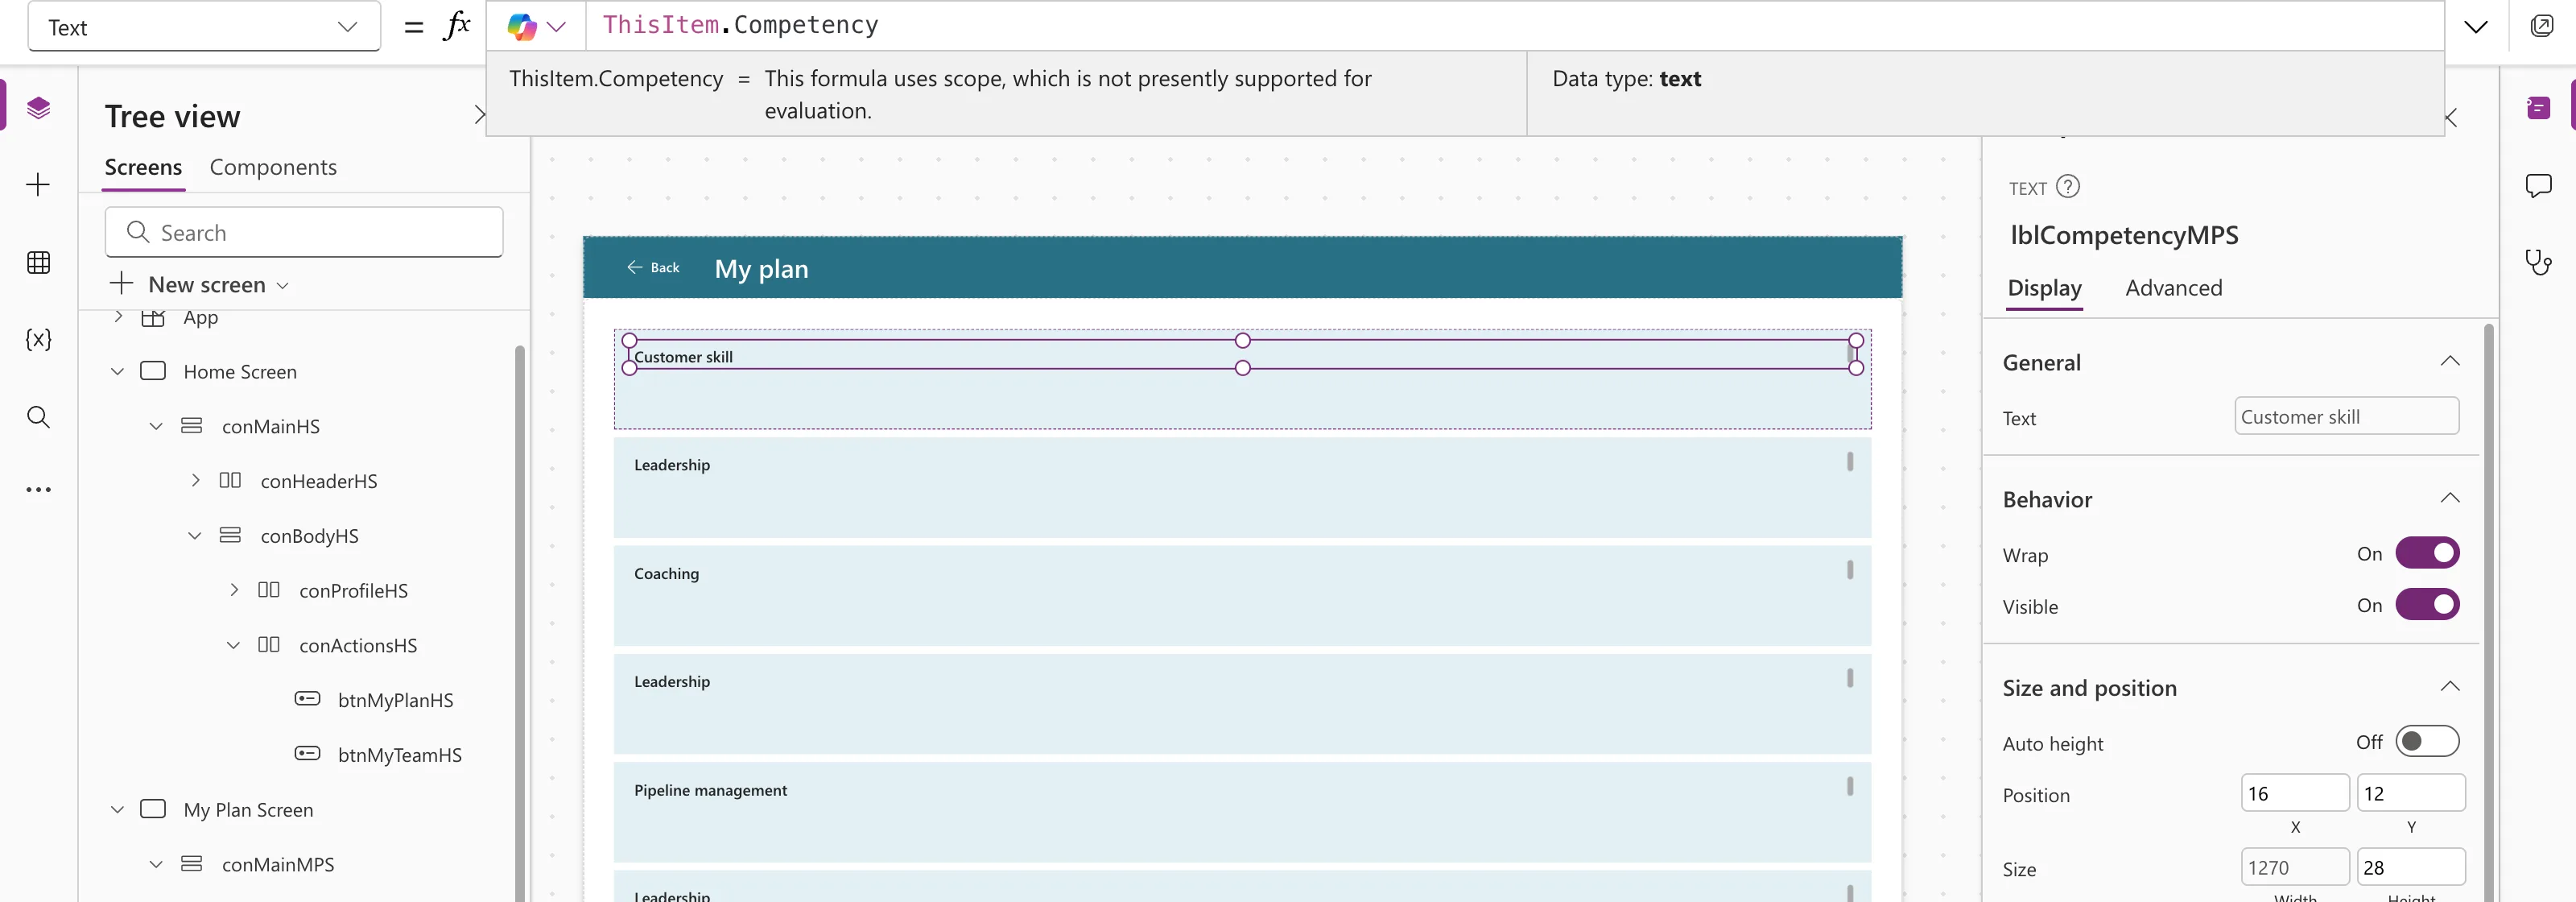The height and width of the screenshot is (902, 2576).
Task: Click the pop-out icon beside formula bar
Action: point(2542,26)
